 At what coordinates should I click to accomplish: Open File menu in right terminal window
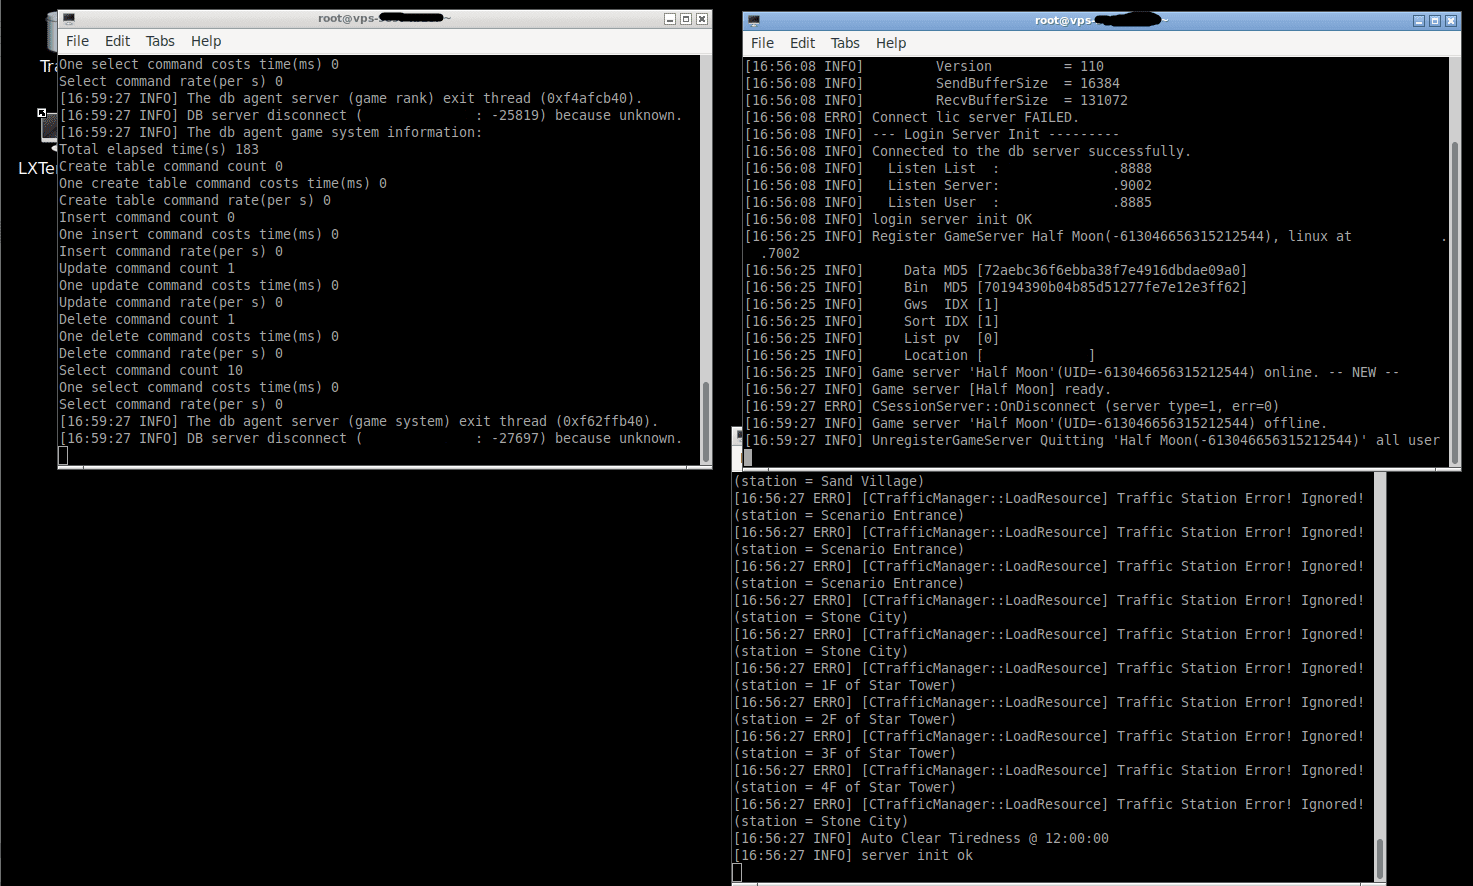pos(762,43)
